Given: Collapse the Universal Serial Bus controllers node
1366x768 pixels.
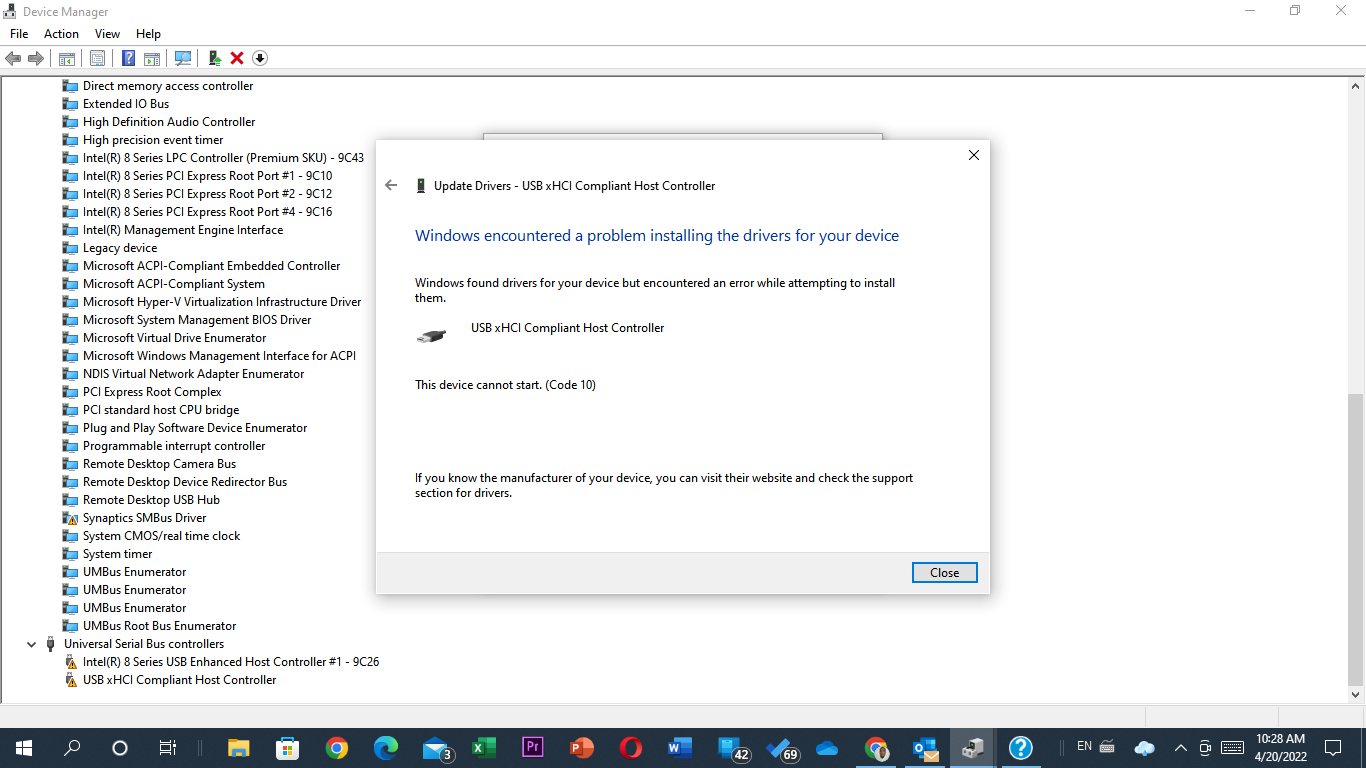Looking at the screenshot, I should [31, 643].
